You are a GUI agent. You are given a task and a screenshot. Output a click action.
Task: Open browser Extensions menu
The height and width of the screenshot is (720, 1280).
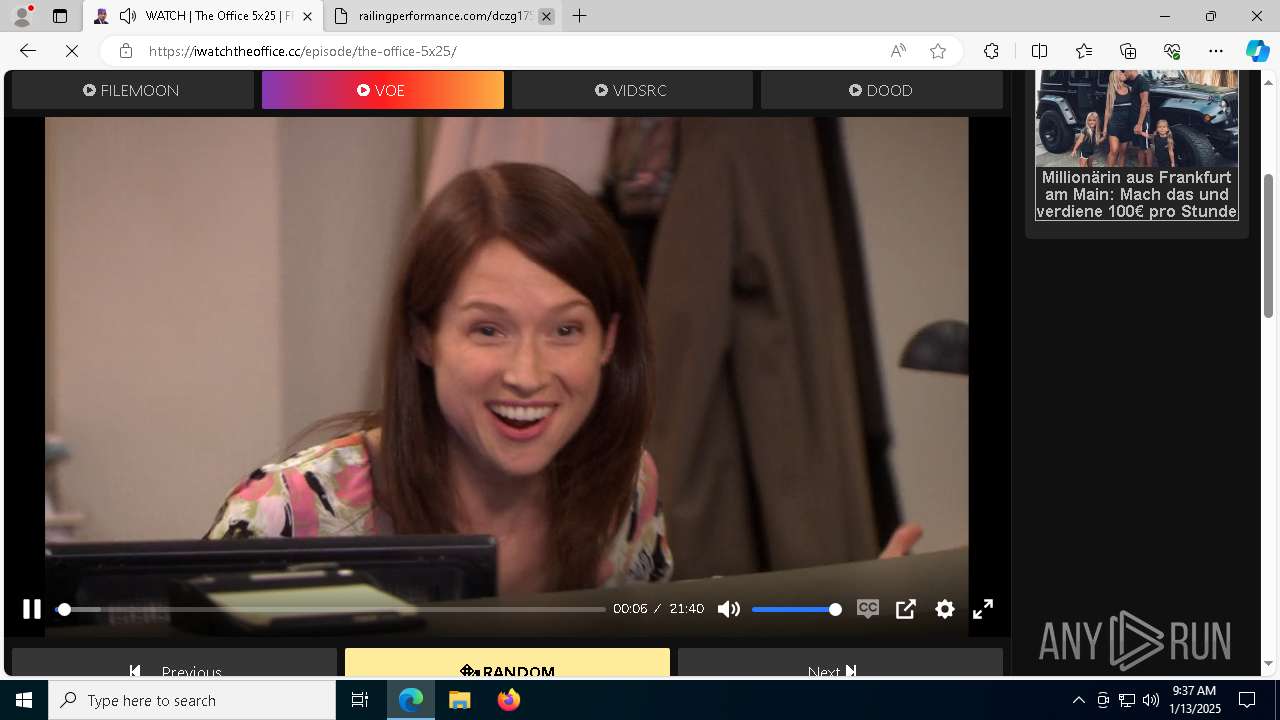[x=991, y=51]
